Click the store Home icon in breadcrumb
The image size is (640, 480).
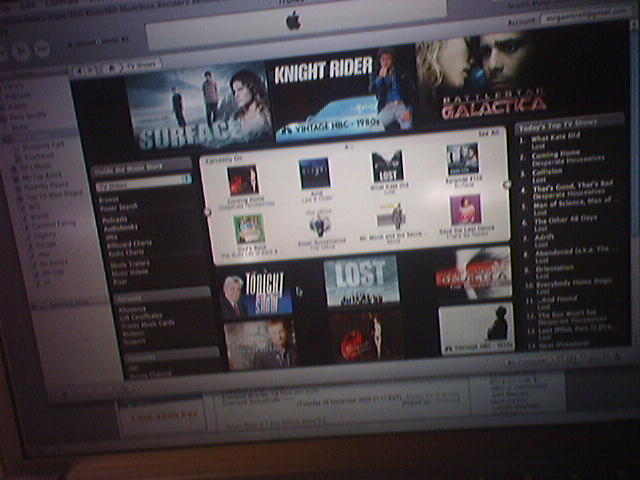coord(112,69)
